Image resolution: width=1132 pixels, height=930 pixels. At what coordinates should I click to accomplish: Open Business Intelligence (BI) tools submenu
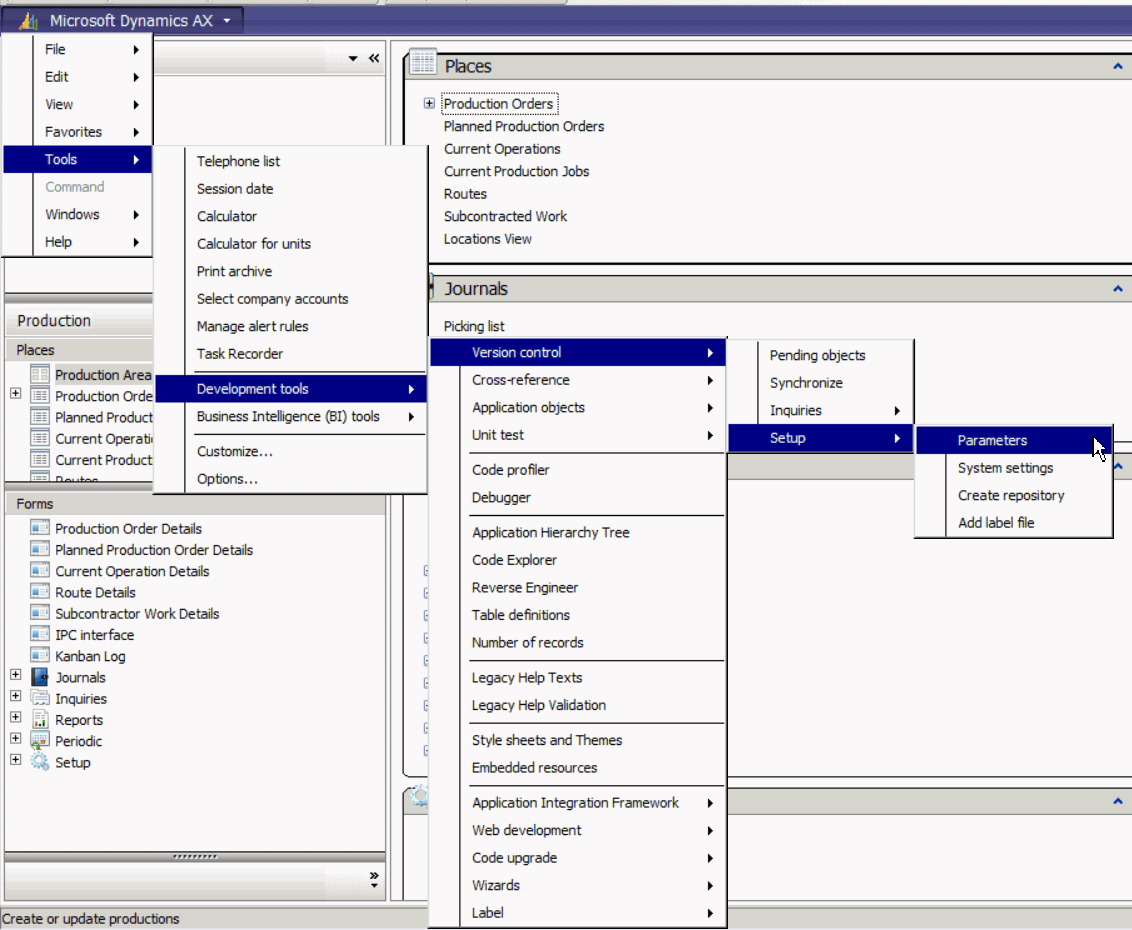coord(291,416)
